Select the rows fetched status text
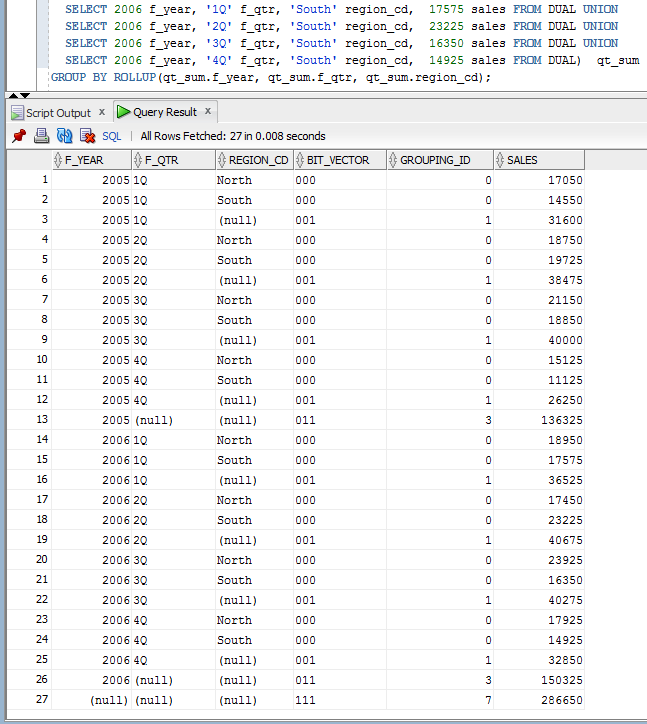This screenshot has height=724, width=647. tap(233, 136)
